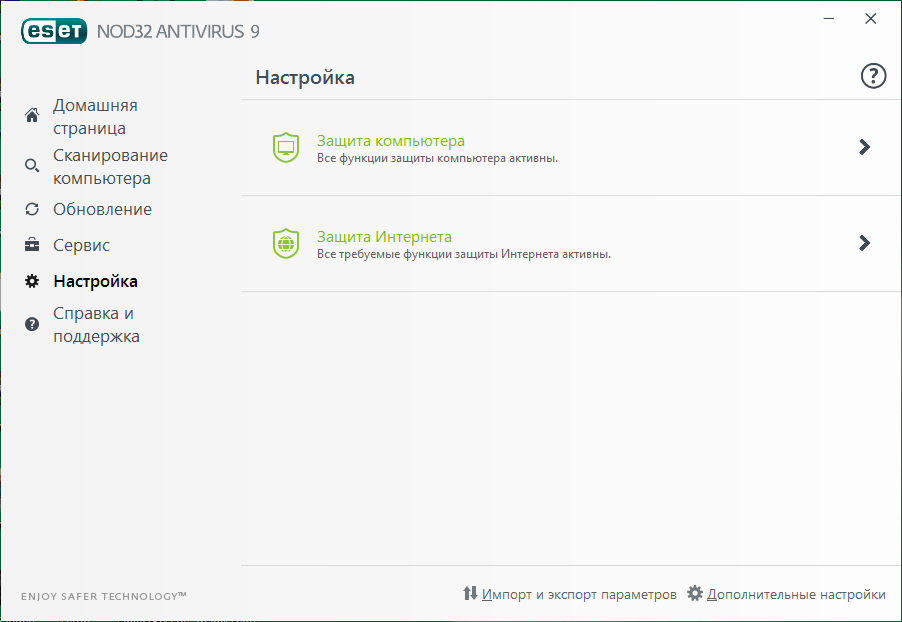Open Сканирование компьютера from the sidebar
902x622 pixels.
coord(110,167)
